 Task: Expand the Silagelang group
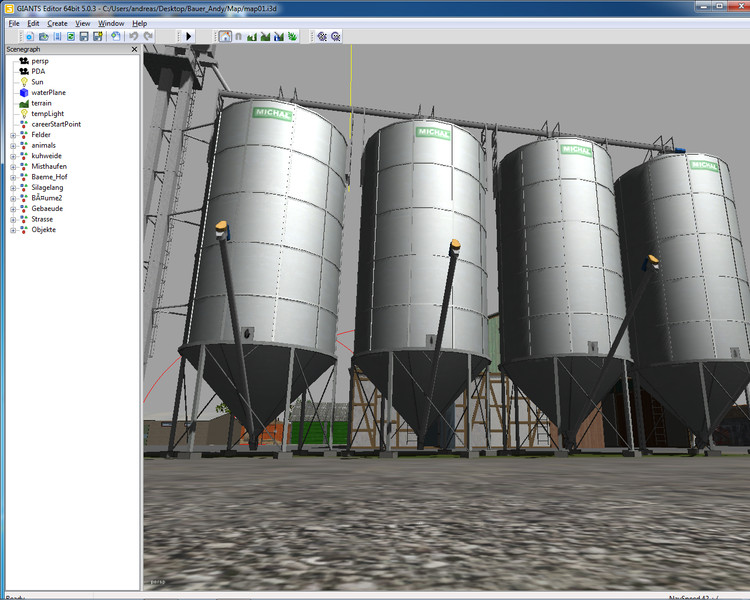pyautogui.click(x=13, y=188)
